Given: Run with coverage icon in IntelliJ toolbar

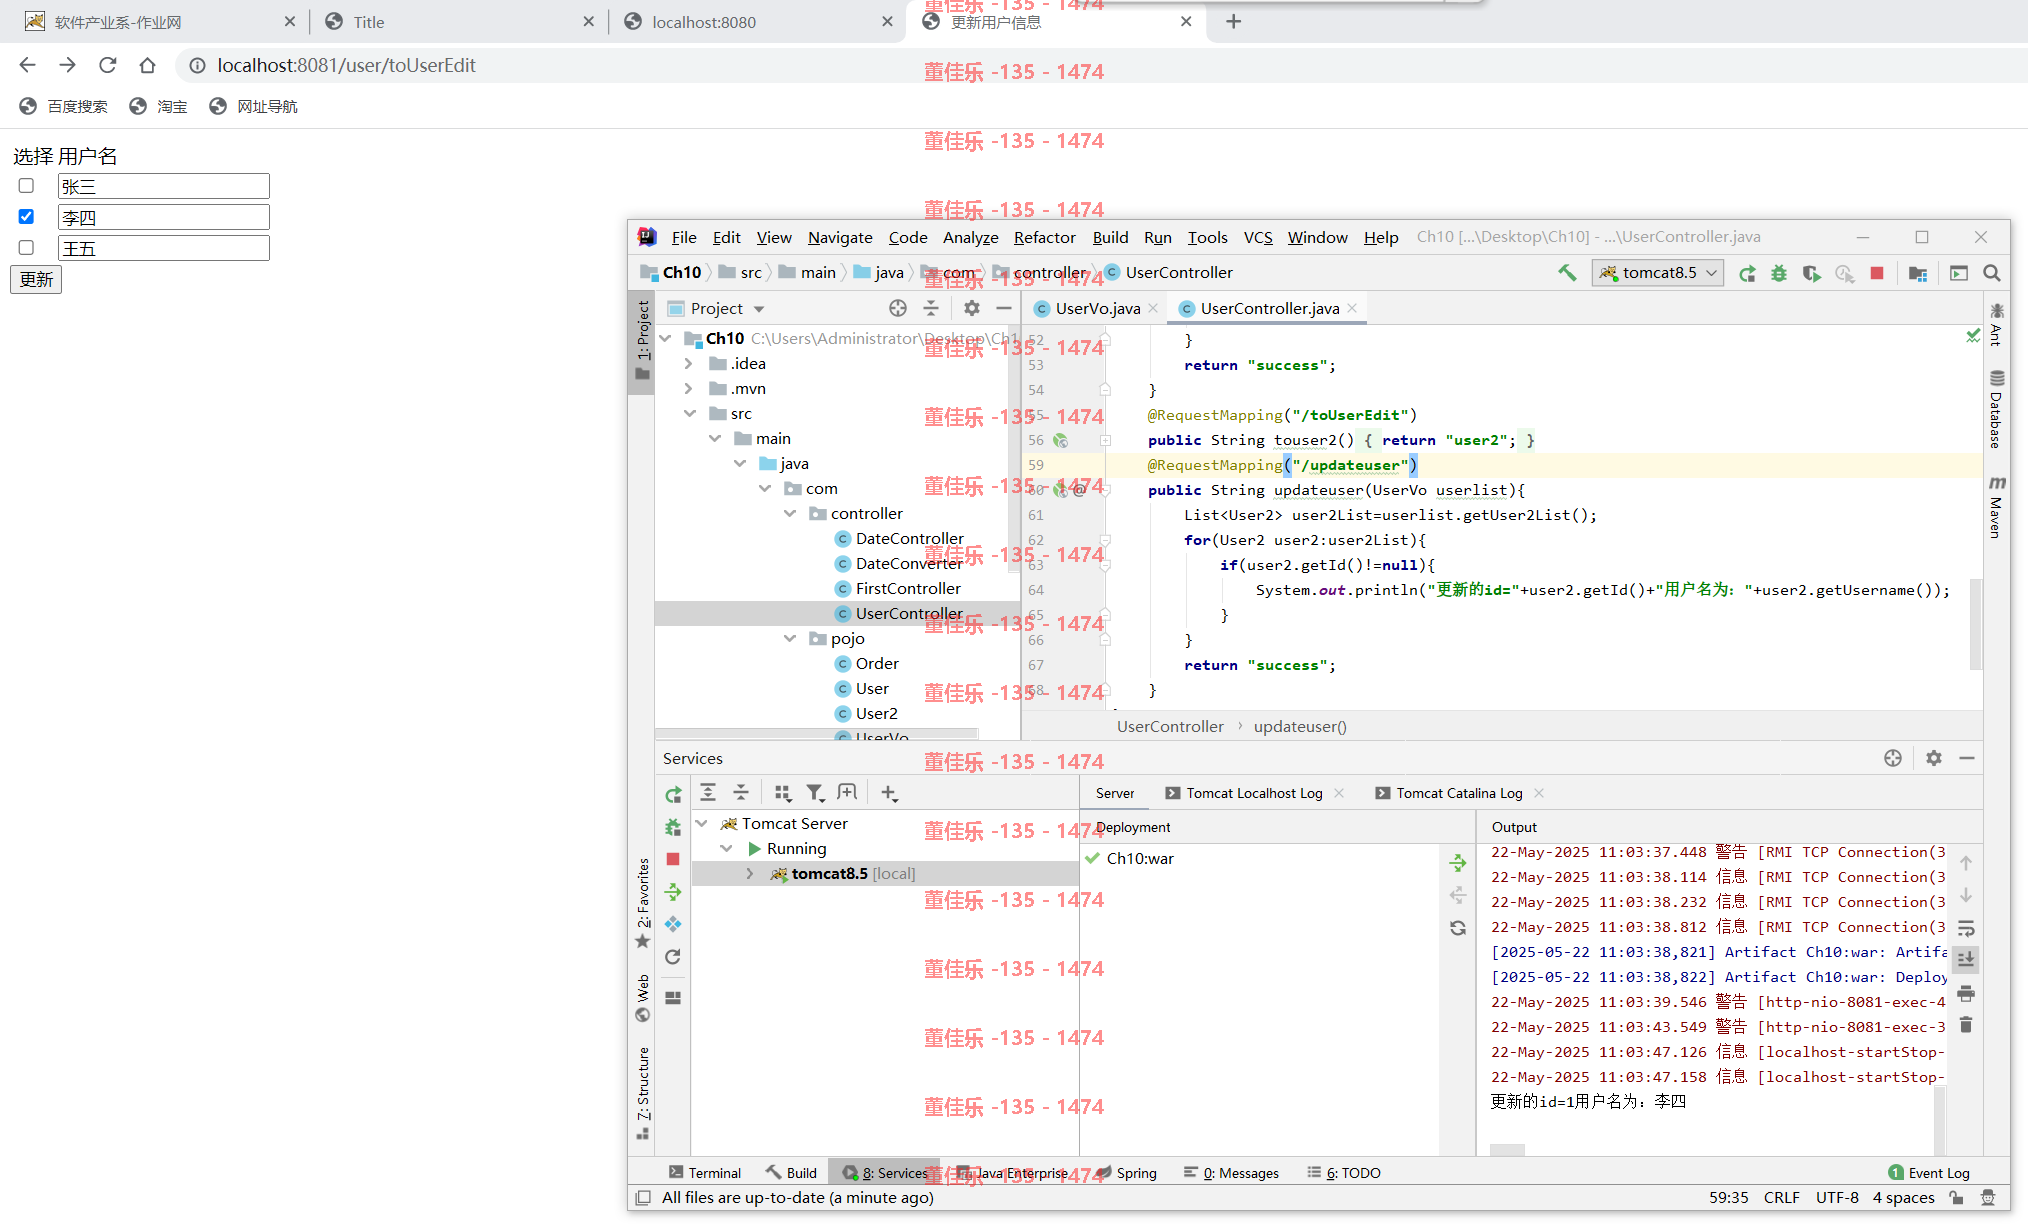Looking at the screenshot, I should [x=1811, y=273].
